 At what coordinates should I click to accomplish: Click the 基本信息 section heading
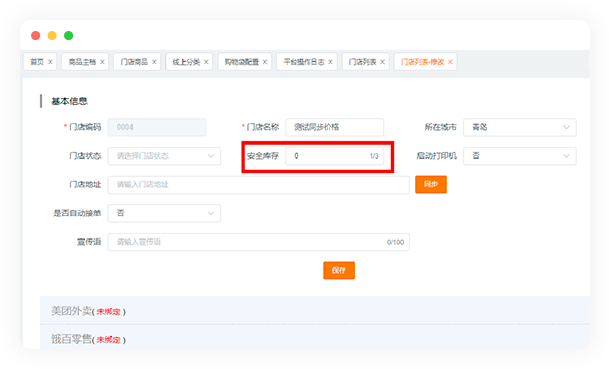coord(70,101)
